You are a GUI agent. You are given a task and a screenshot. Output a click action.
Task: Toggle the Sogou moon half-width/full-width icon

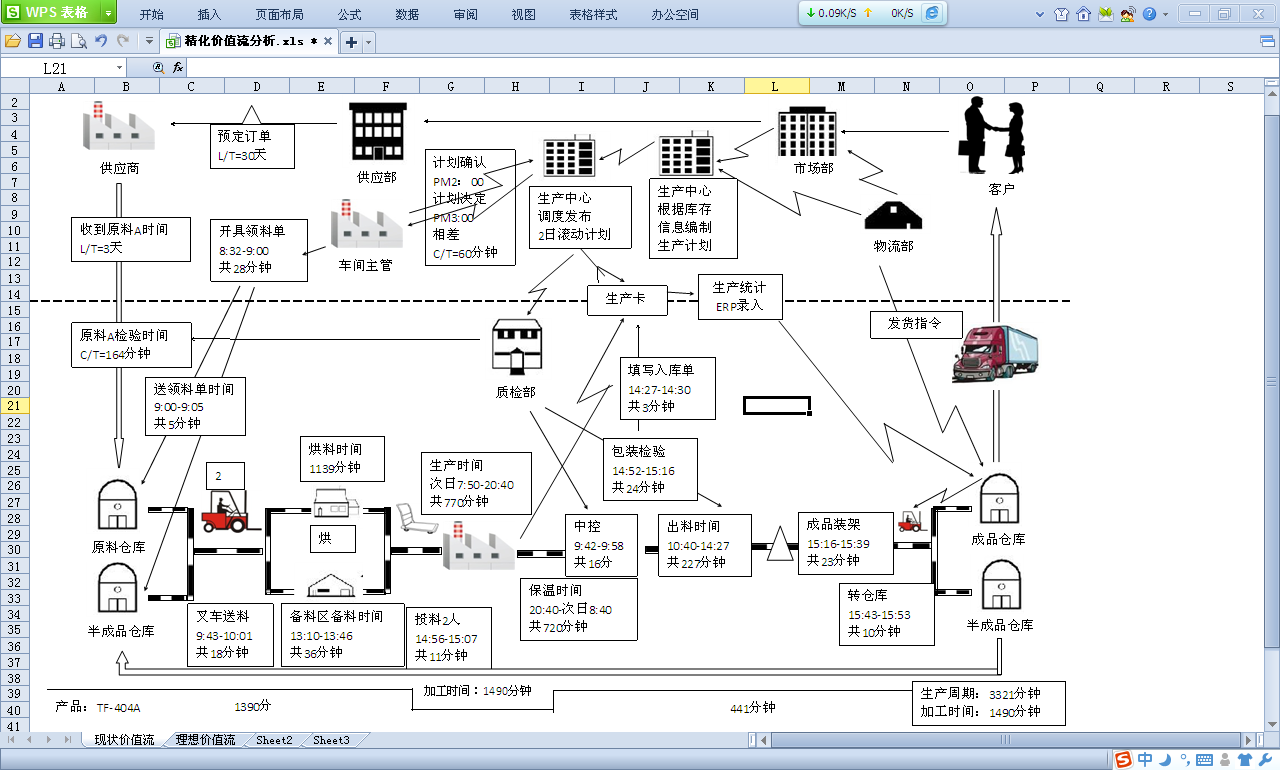1165,760
